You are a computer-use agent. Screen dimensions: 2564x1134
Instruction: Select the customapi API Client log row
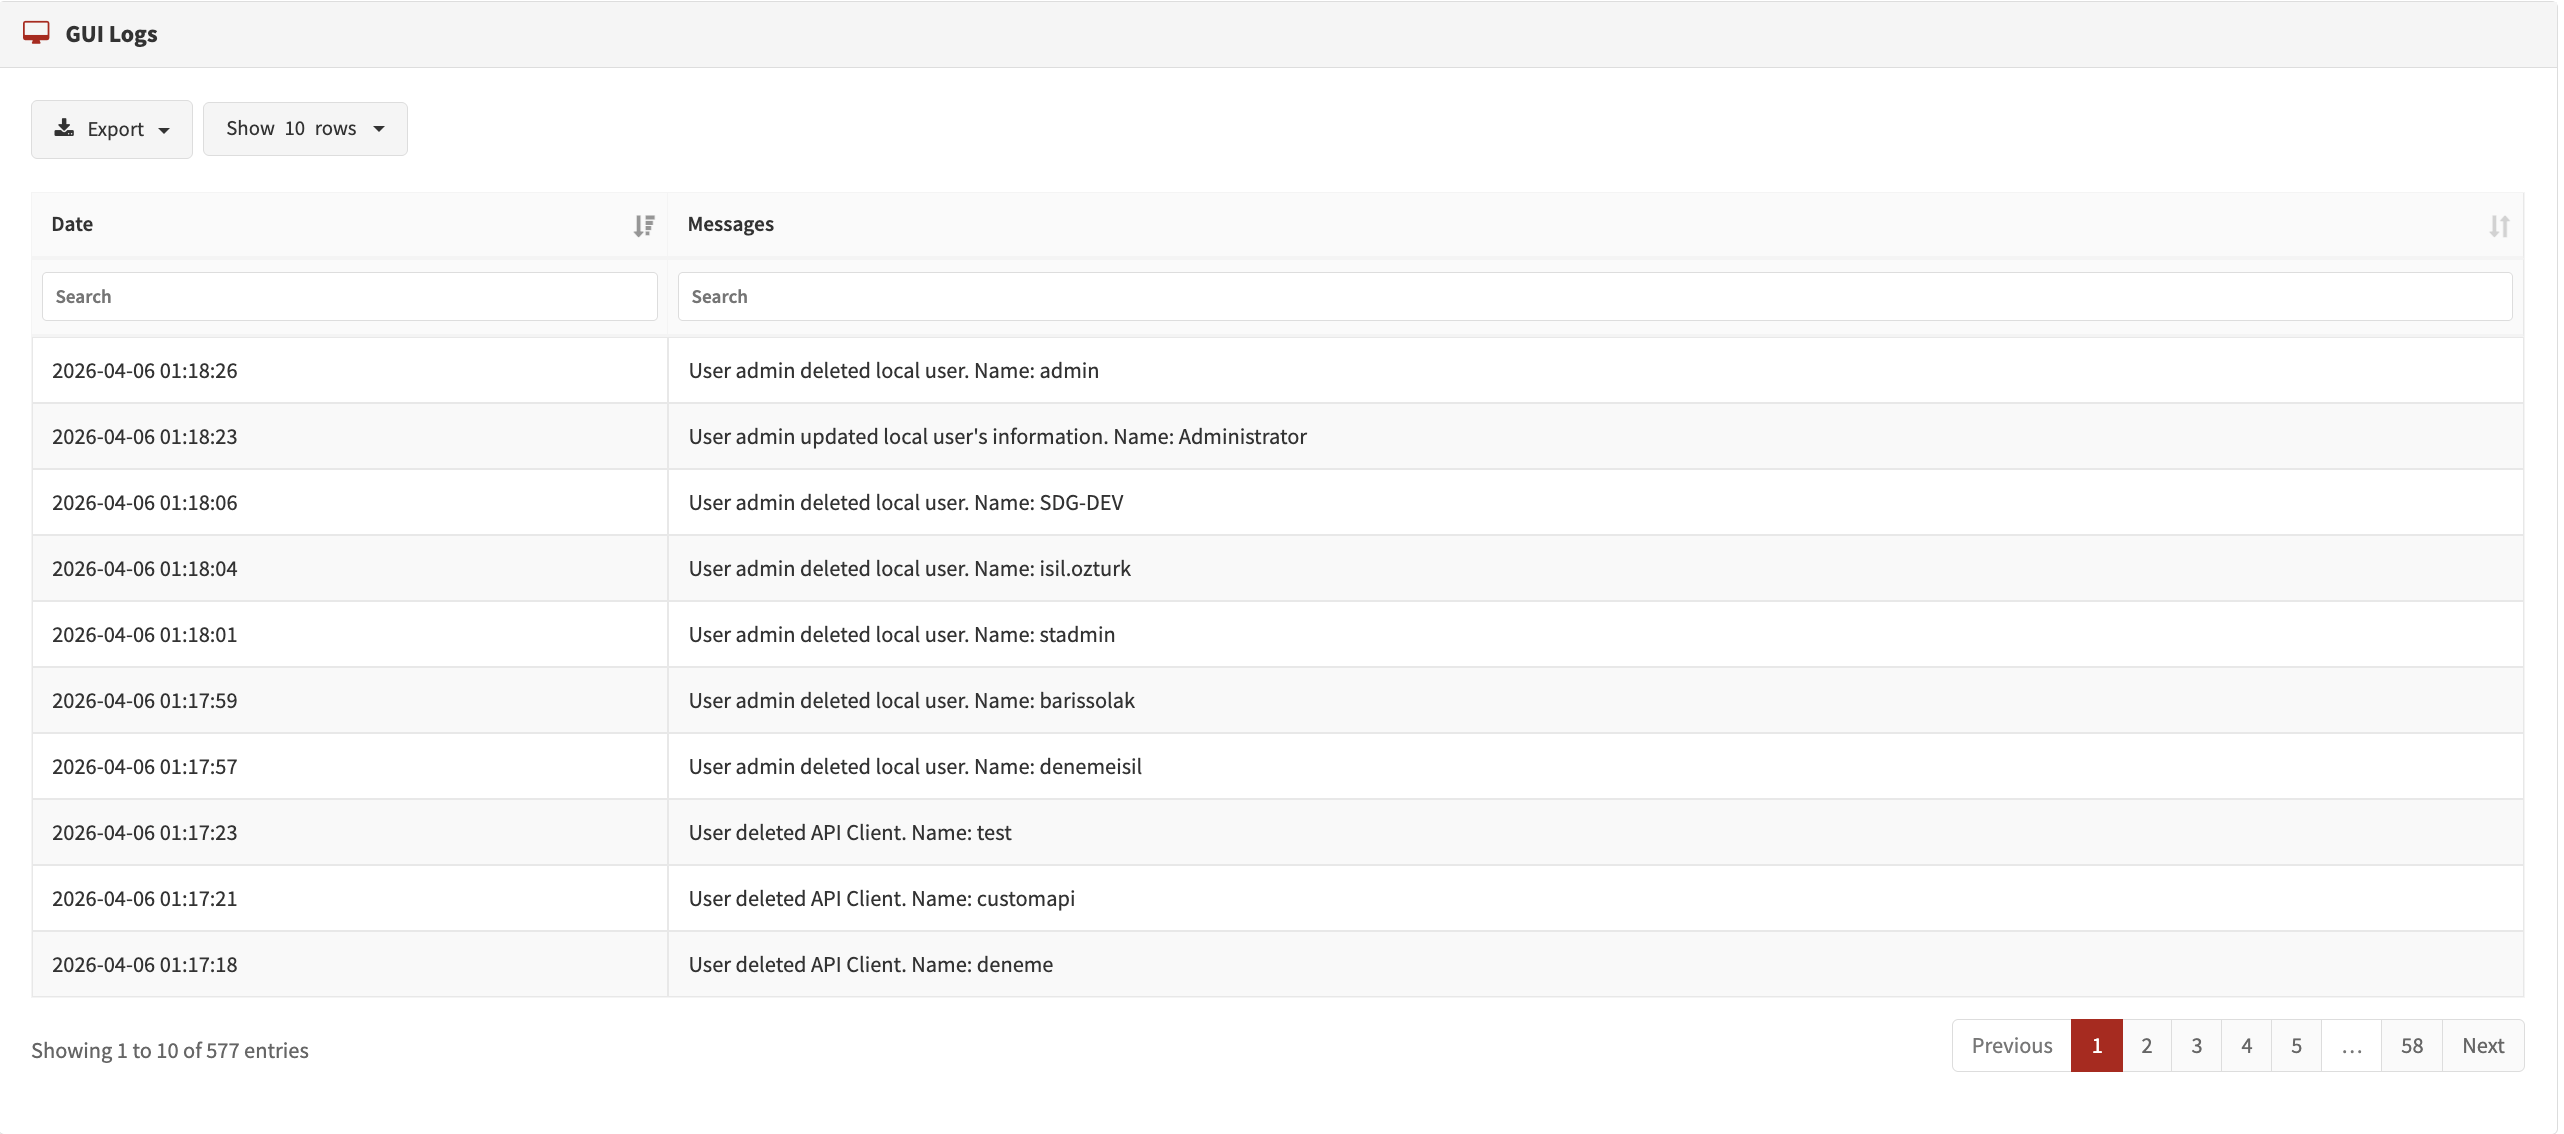pos(881,899)
